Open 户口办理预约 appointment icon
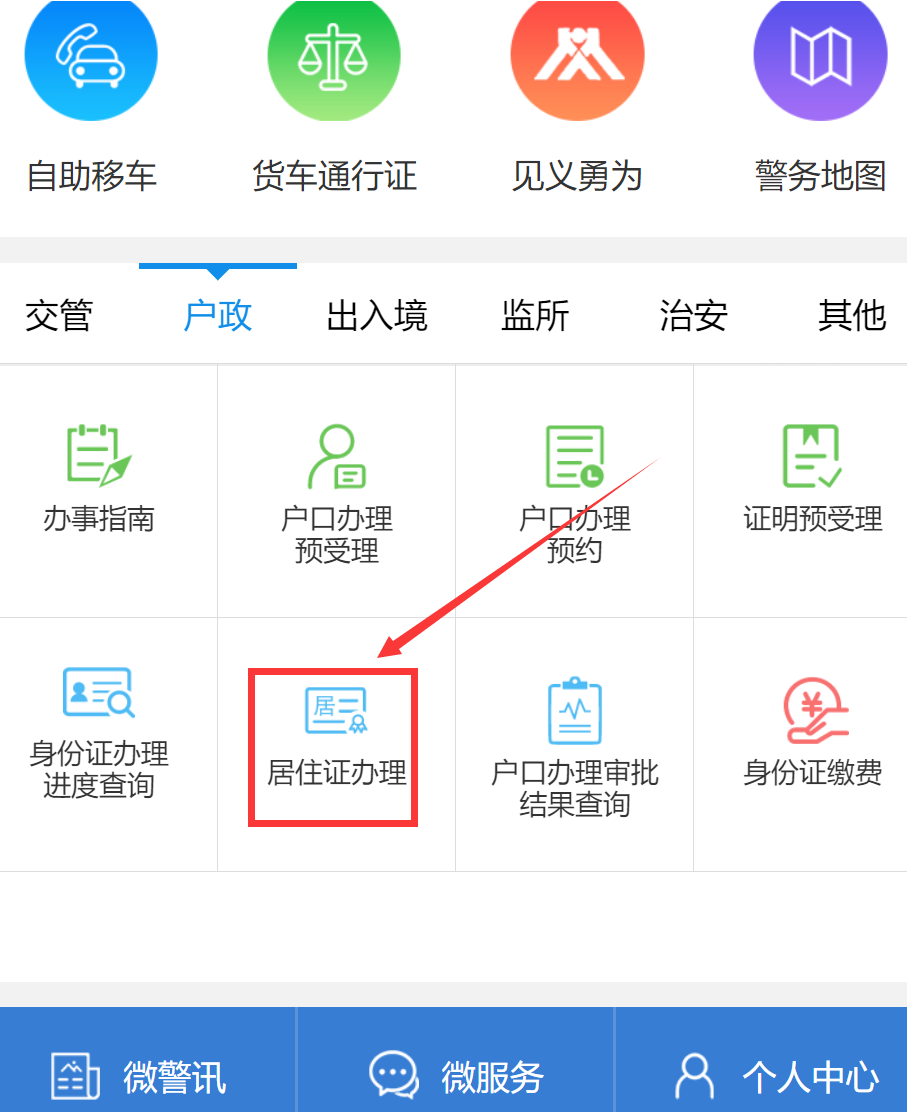 (x=574, y=457)
